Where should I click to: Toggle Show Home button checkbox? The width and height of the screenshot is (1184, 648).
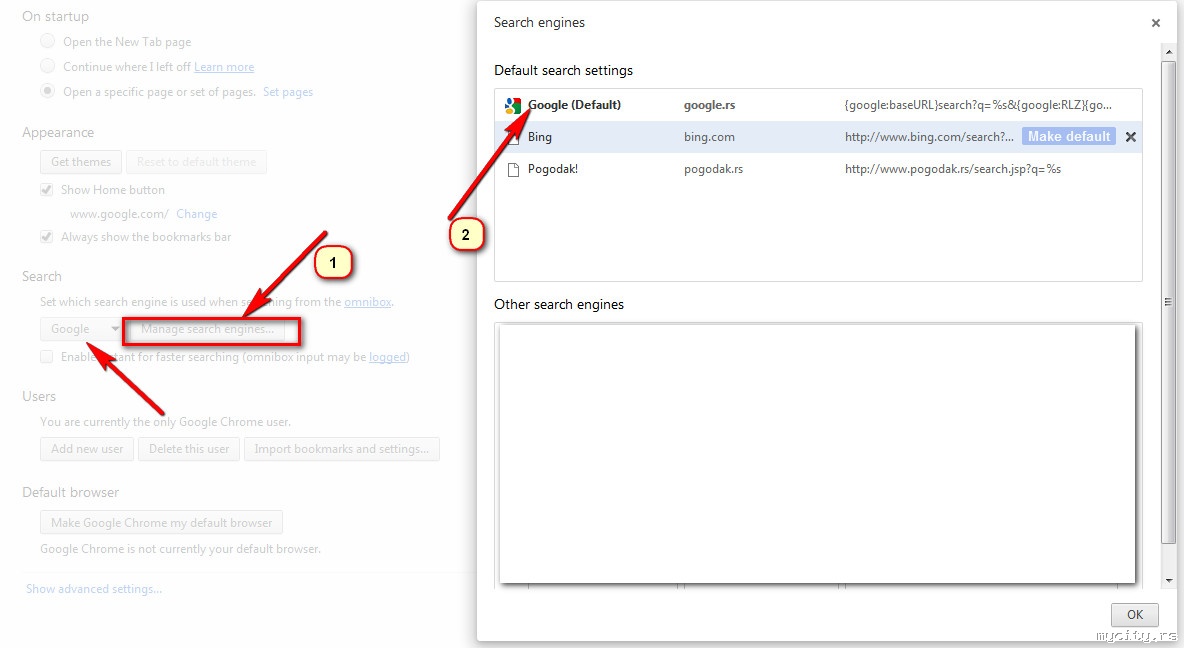[x=47, y=190]
